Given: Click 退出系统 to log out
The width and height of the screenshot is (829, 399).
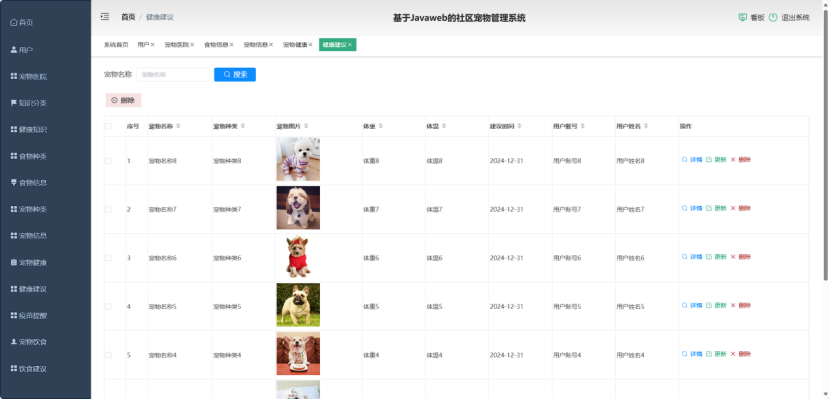Looking at the screenshot, I should pos(789,17).
